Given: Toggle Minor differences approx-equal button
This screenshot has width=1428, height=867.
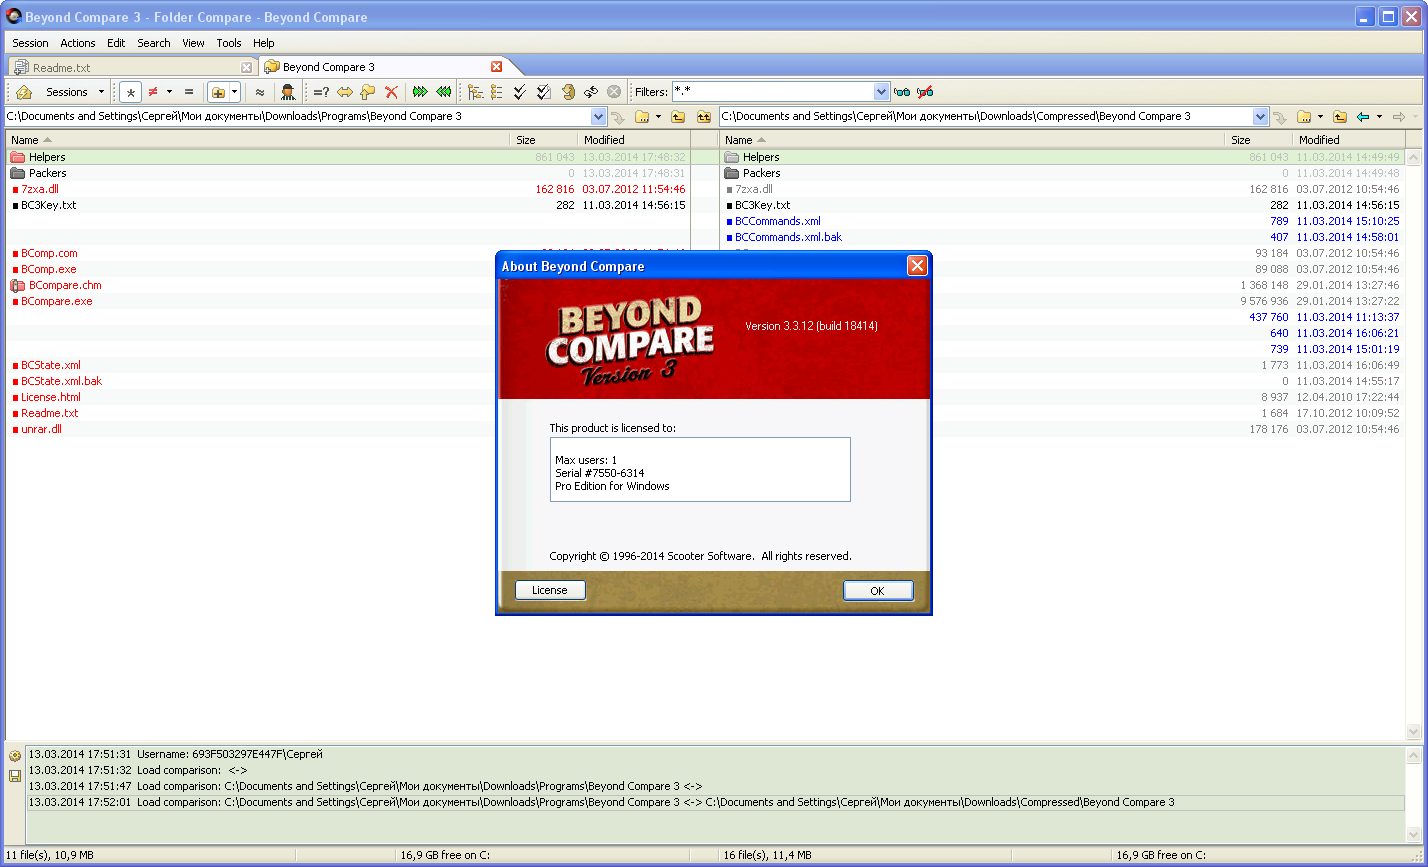Looking at the screenshot, I should (260, 92).
